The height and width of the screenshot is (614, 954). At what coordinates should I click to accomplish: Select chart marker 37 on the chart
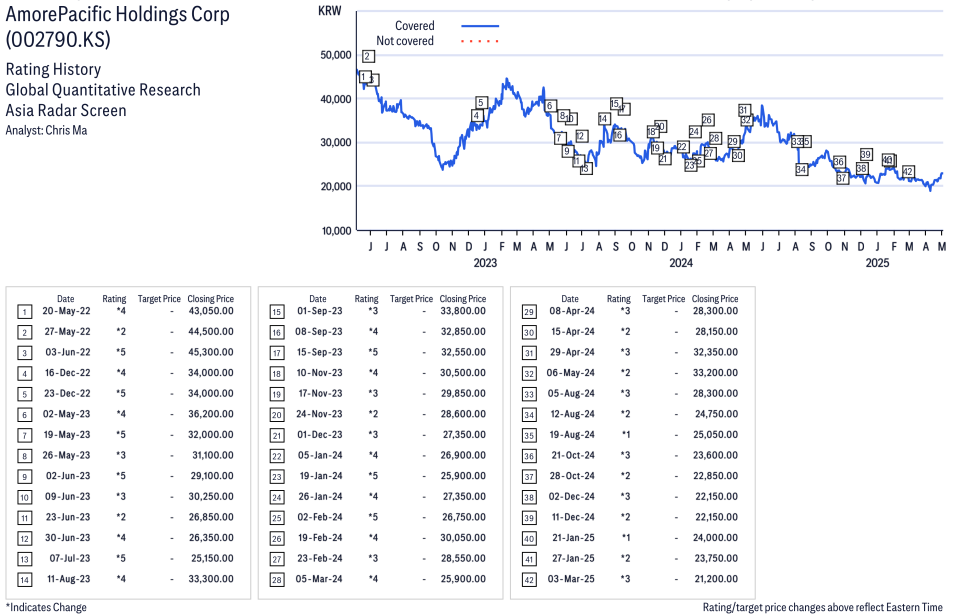(x=842, y=178)
